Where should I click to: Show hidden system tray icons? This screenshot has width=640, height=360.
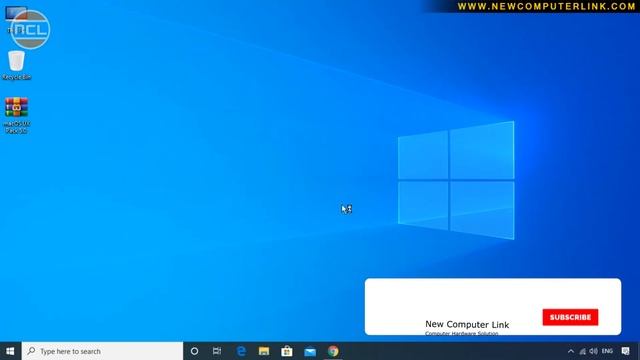[x=571, y=351]
